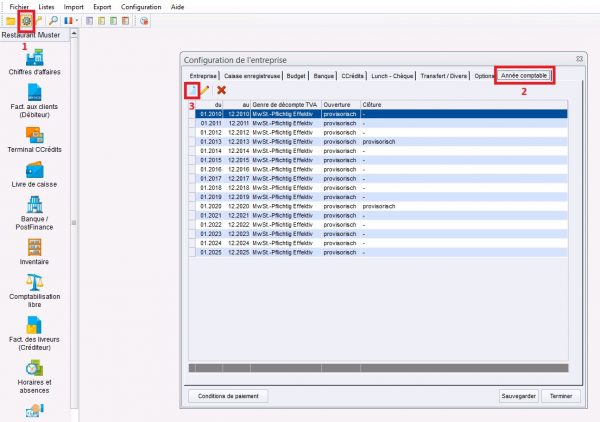Image resolution: width=600 pixels, height=422 pixels.
Task: Open the Listes menu
Action: pos(46,6)
